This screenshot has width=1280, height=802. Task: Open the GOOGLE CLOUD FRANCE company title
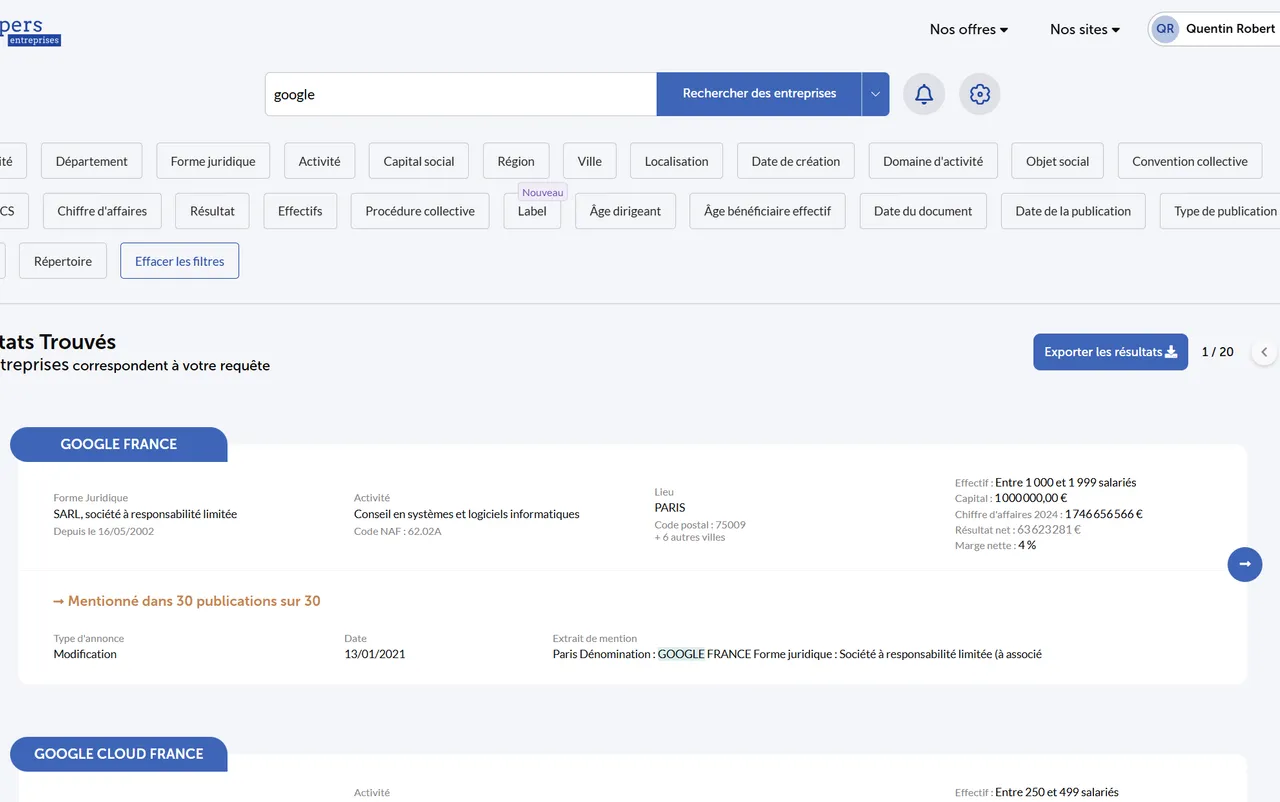coord(119,754)
